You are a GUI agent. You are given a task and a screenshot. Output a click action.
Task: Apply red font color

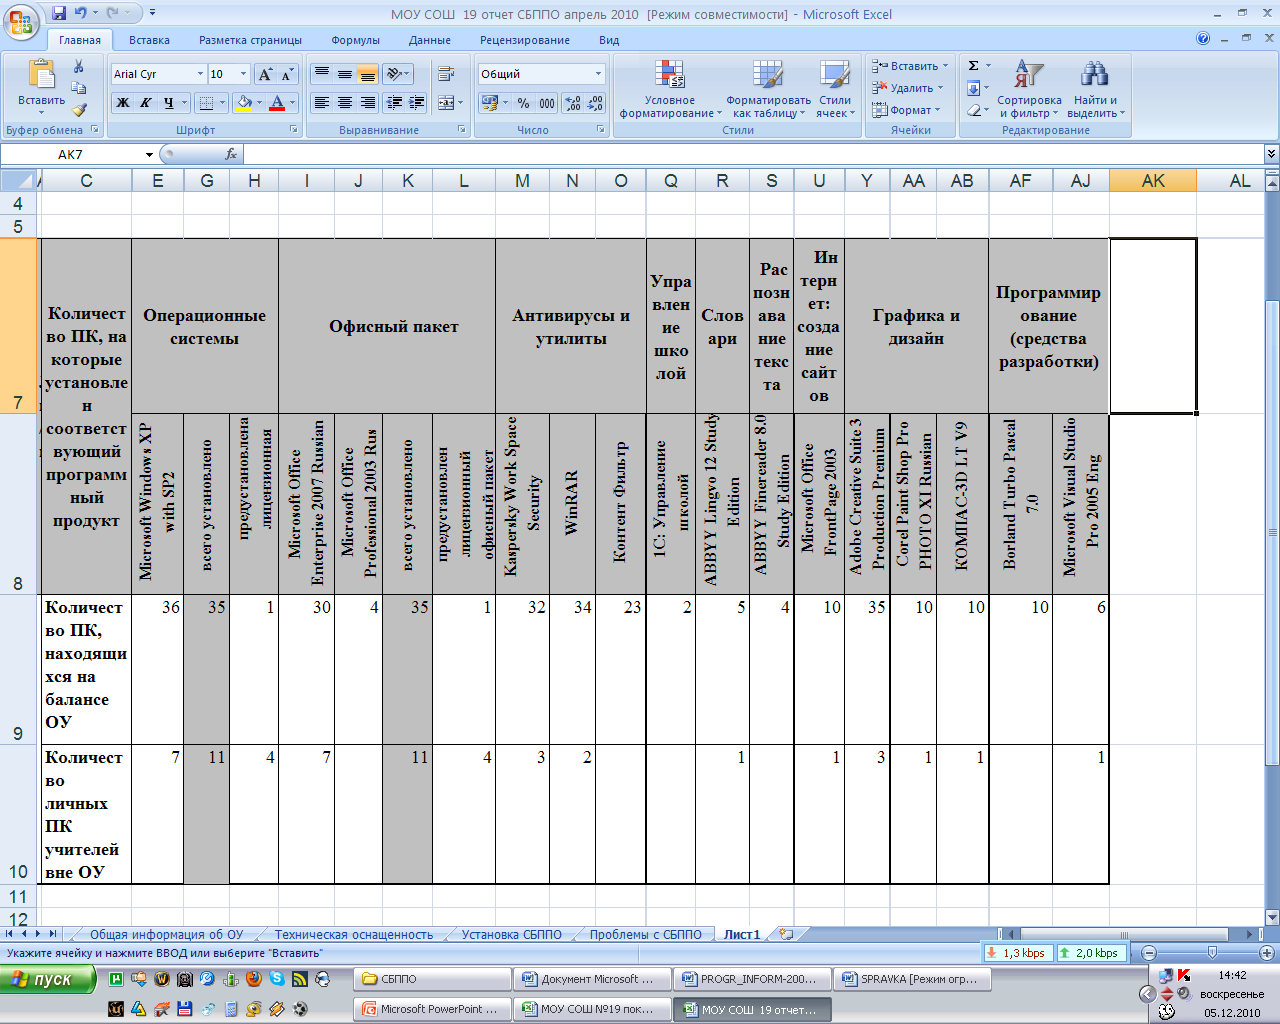click(277, 102)
